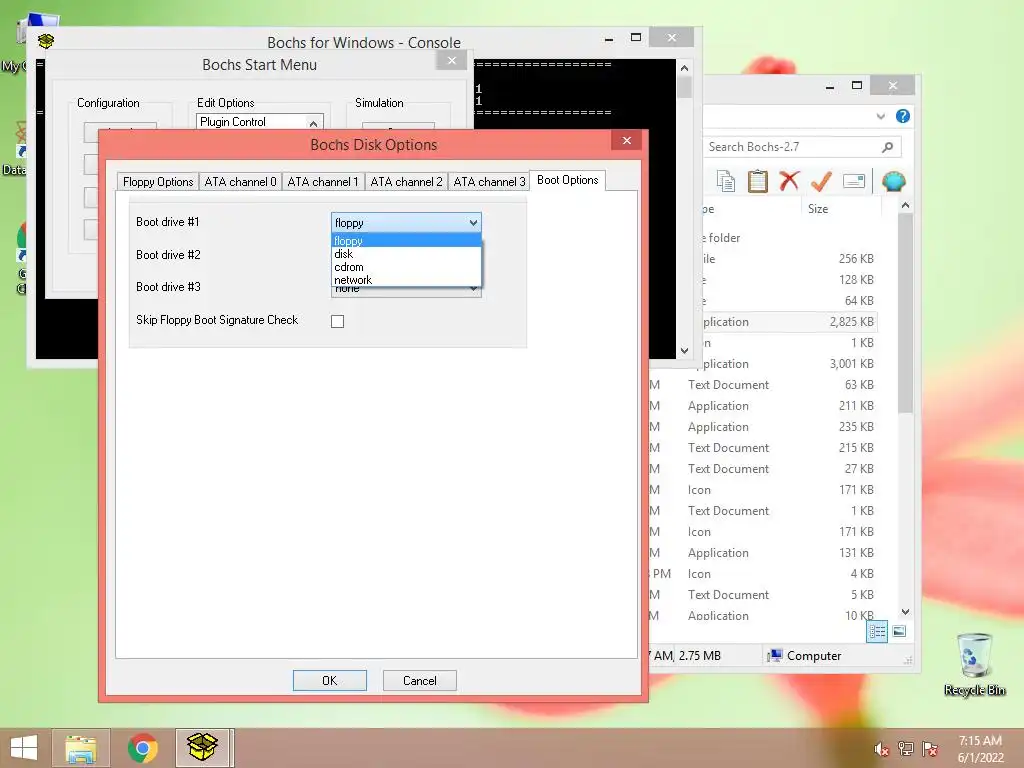Select floppy in the boot drive list
The height and width of the screenshot is (768, 1024).
(x=406, y=241)
